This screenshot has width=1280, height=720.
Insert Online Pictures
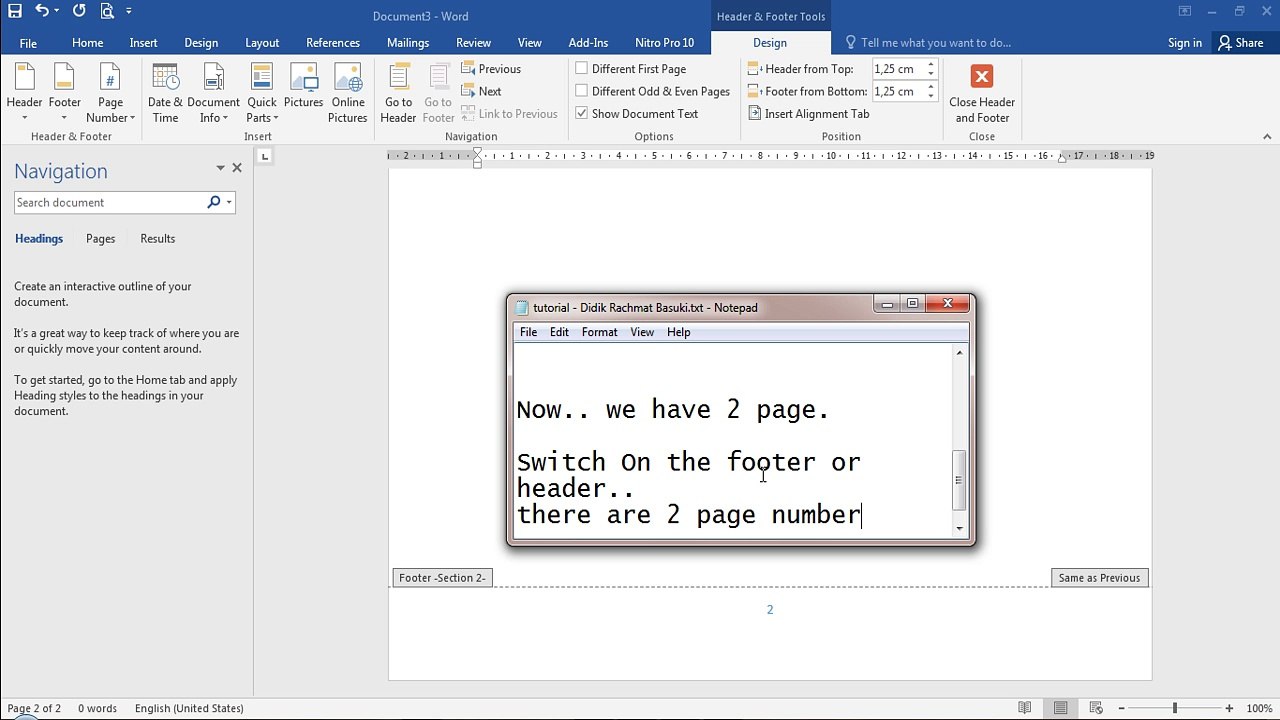(348, 93)
